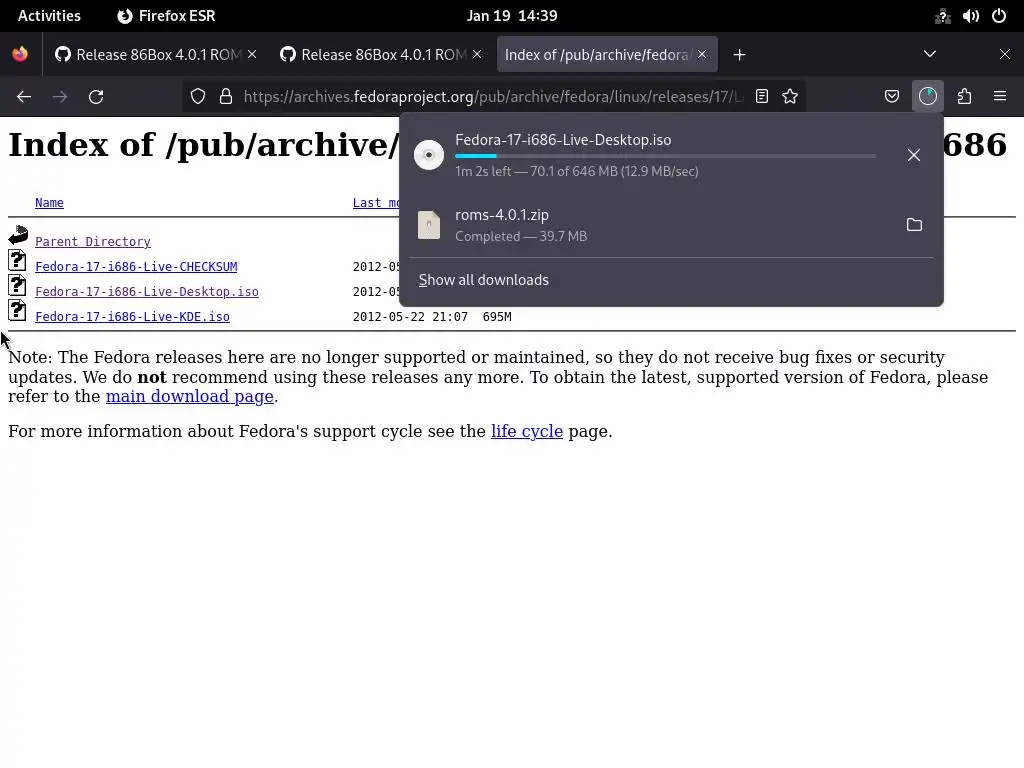Open the Firefox hamburger menu
1024x768 pixels.
point(1000,97)
